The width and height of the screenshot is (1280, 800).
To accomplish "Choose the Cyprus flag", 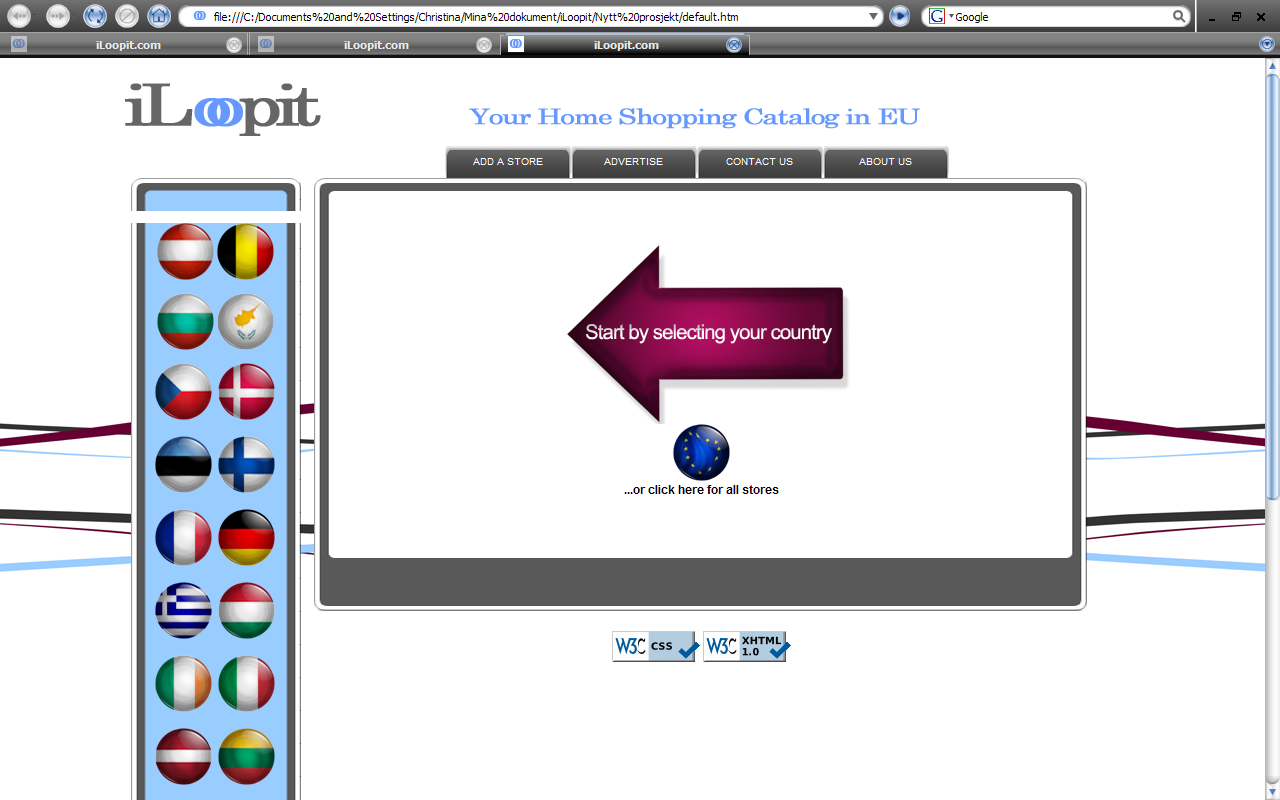I will pos(245,321).
